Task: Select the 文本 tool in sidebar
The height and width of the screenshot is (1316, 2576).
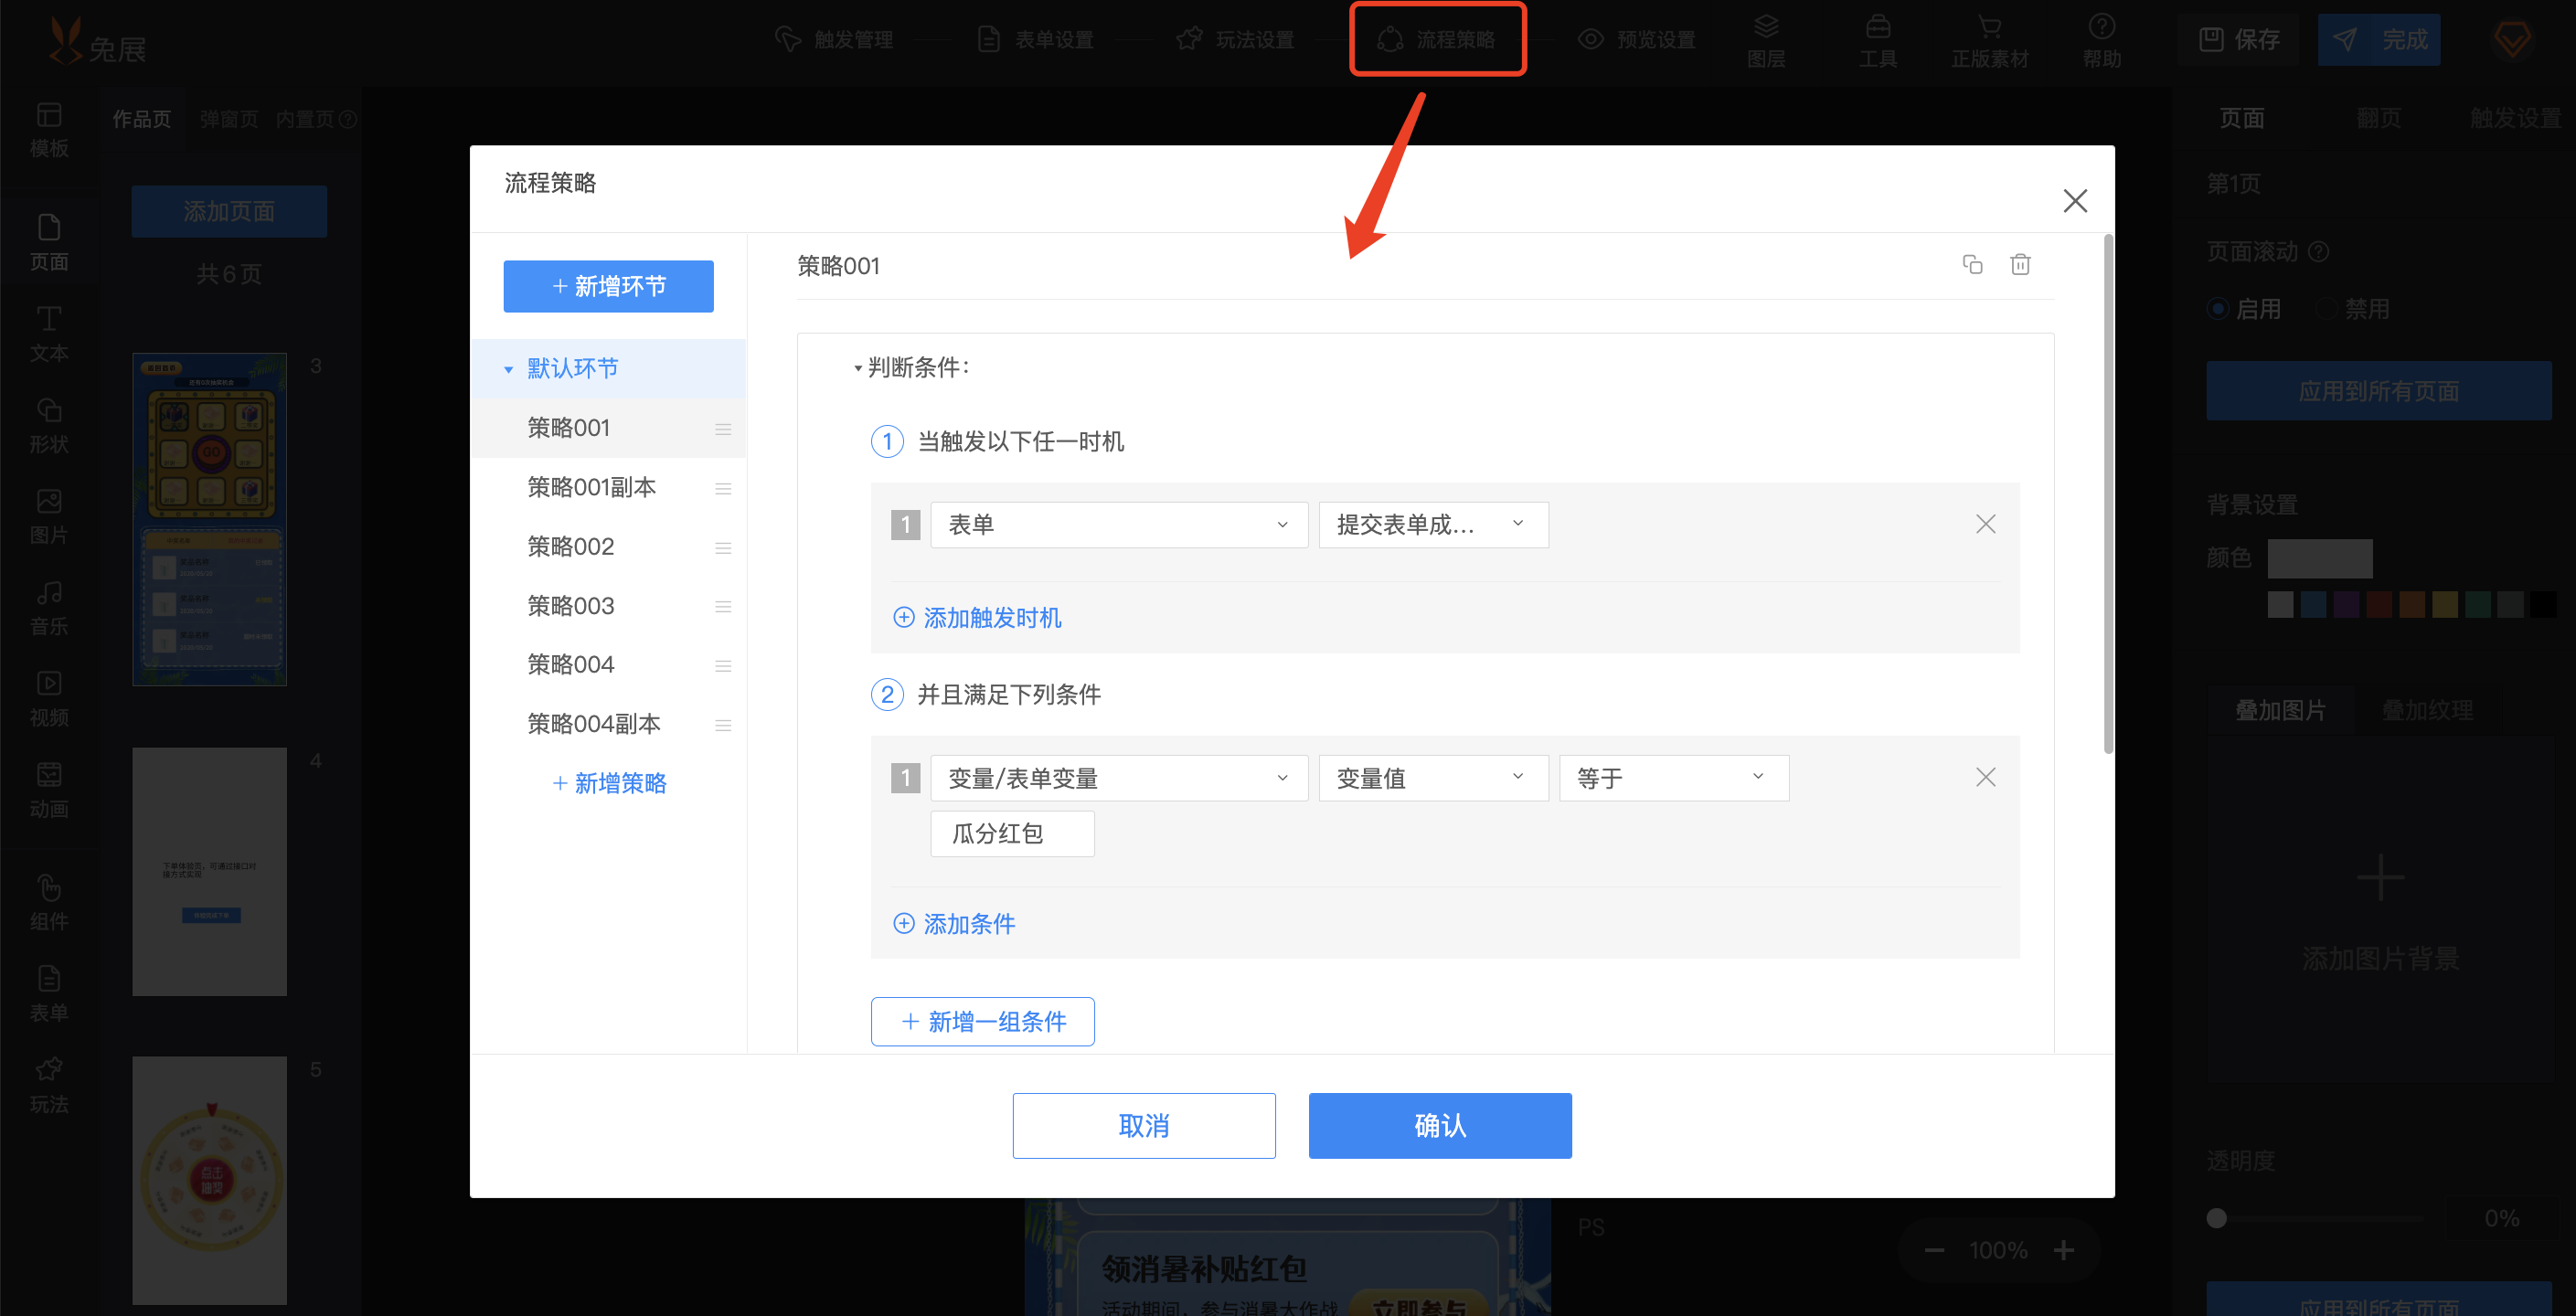Action: (x=49, y=334)
